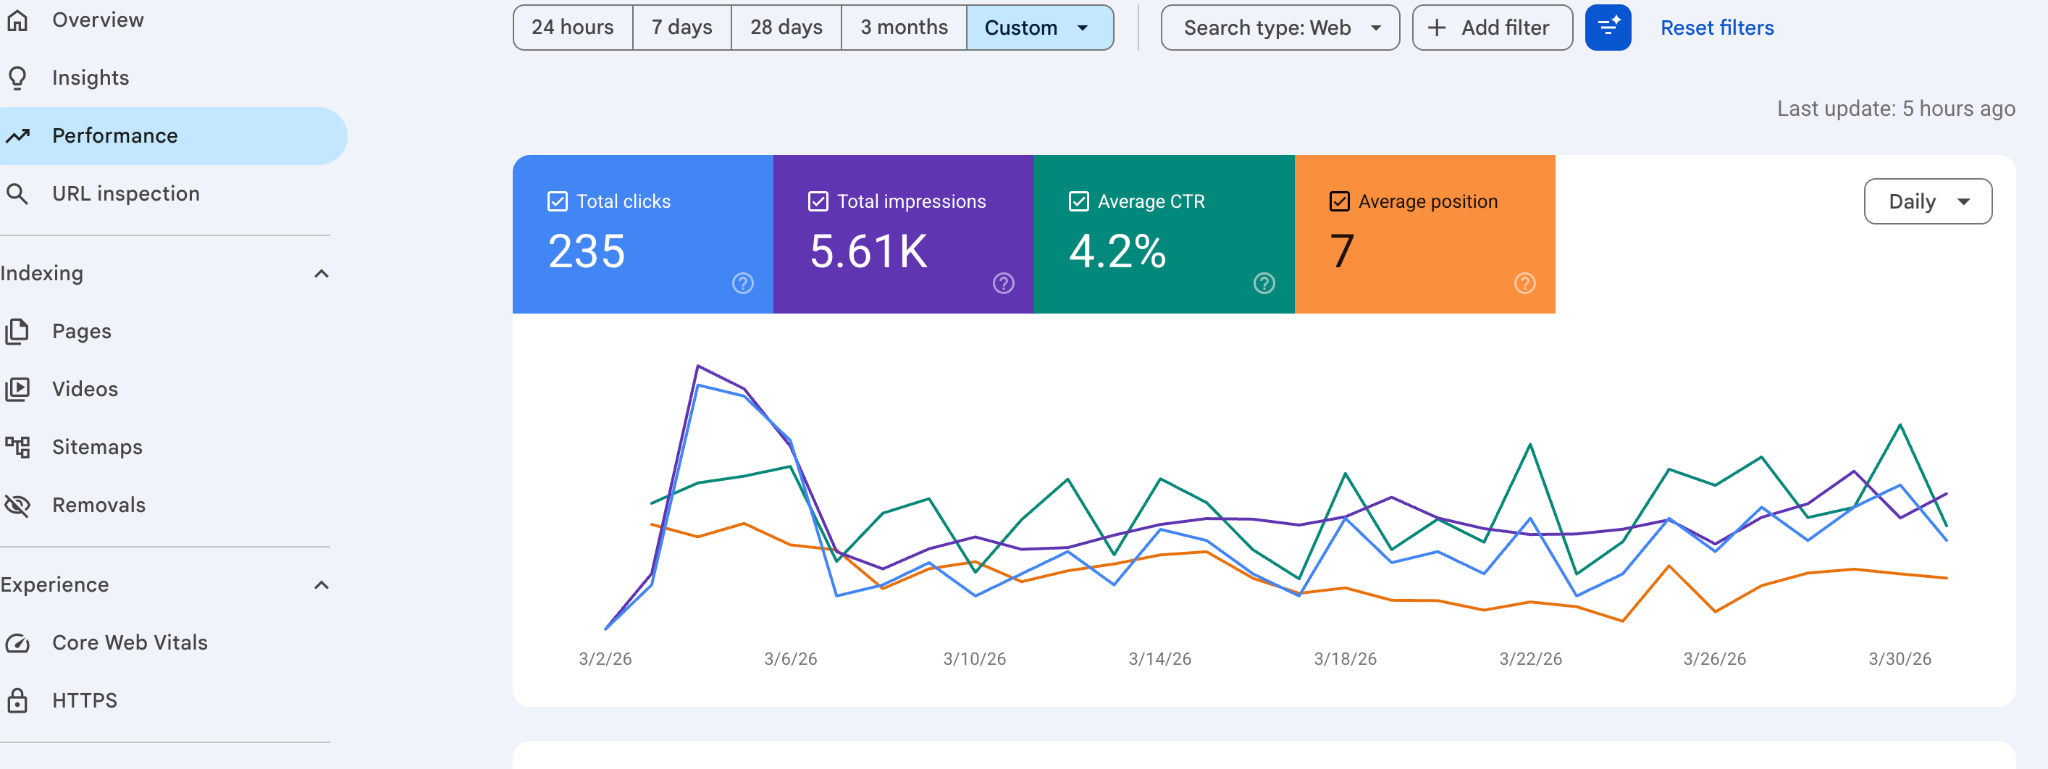Open the Daily granularity dropdown
Image resolution: width=2048 pixels, height=769 pixels.
[x=1928, y=202]
